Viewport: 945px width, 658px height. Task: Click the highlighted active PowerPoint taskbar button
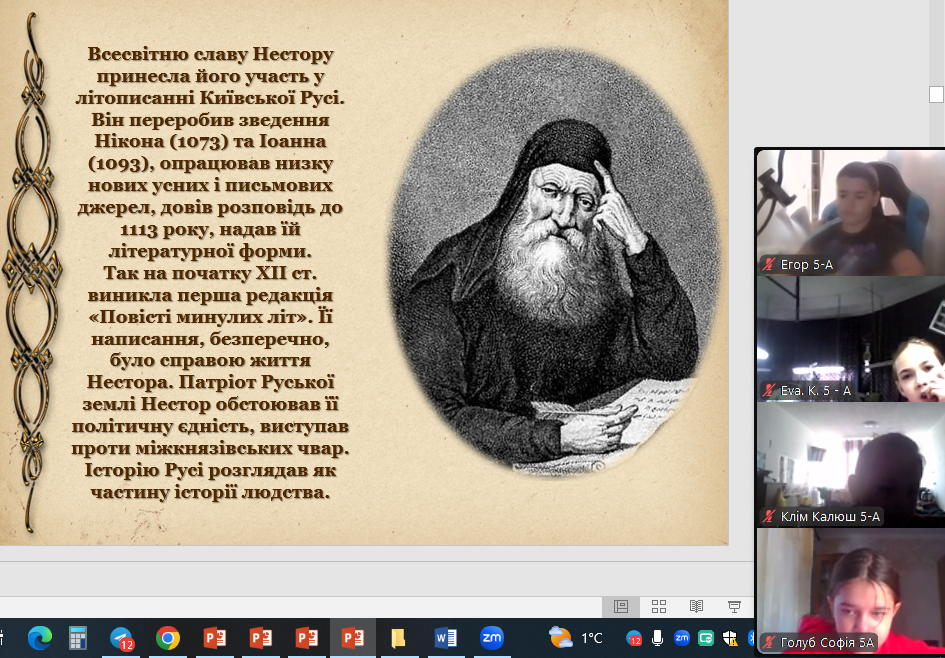click(352, 638)
